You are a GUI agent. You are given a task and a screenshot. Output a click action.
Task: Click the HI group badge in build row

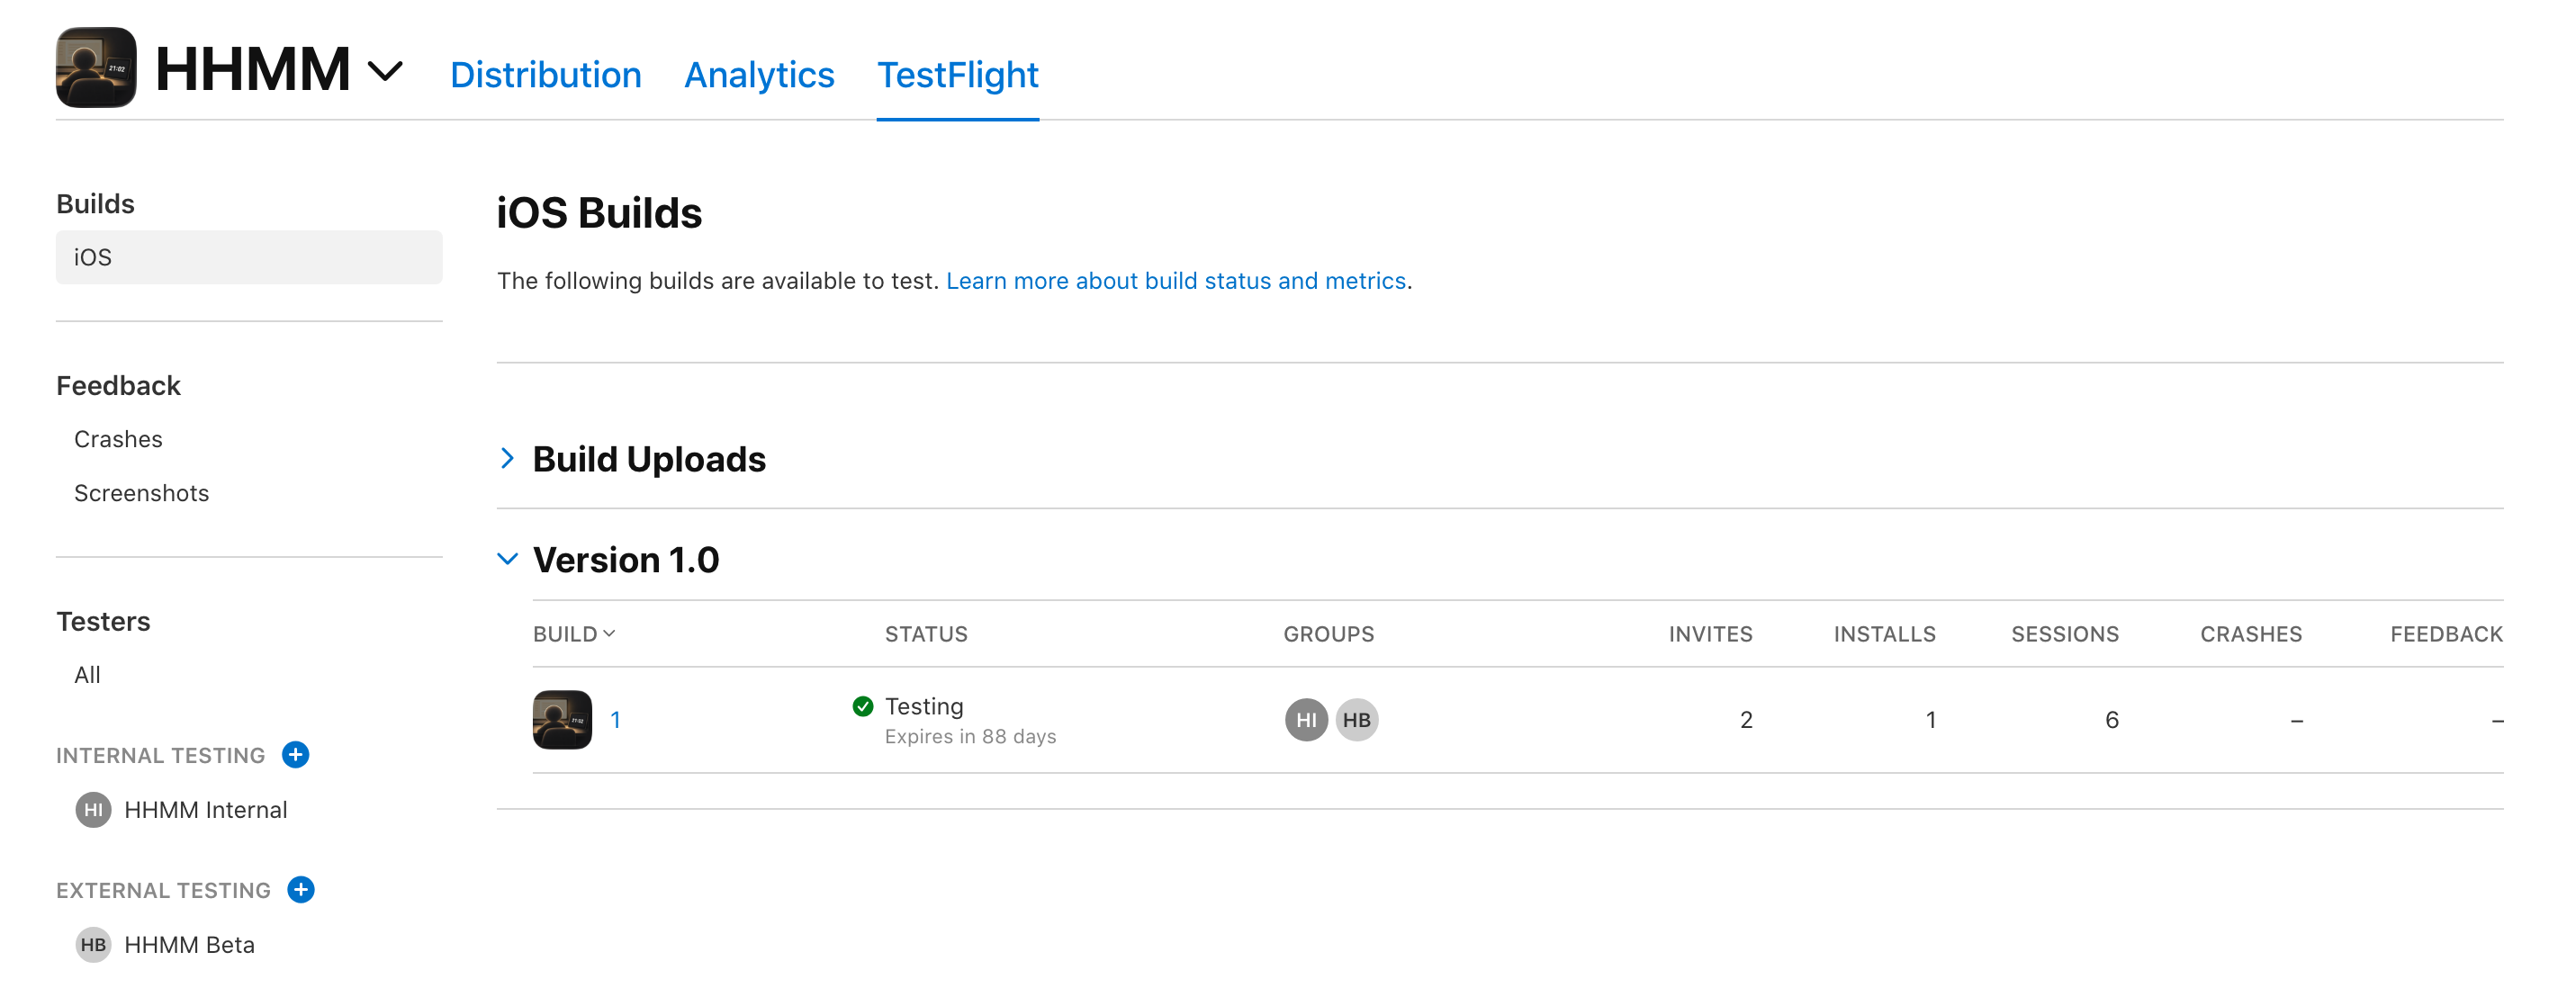coord(1306,720)
